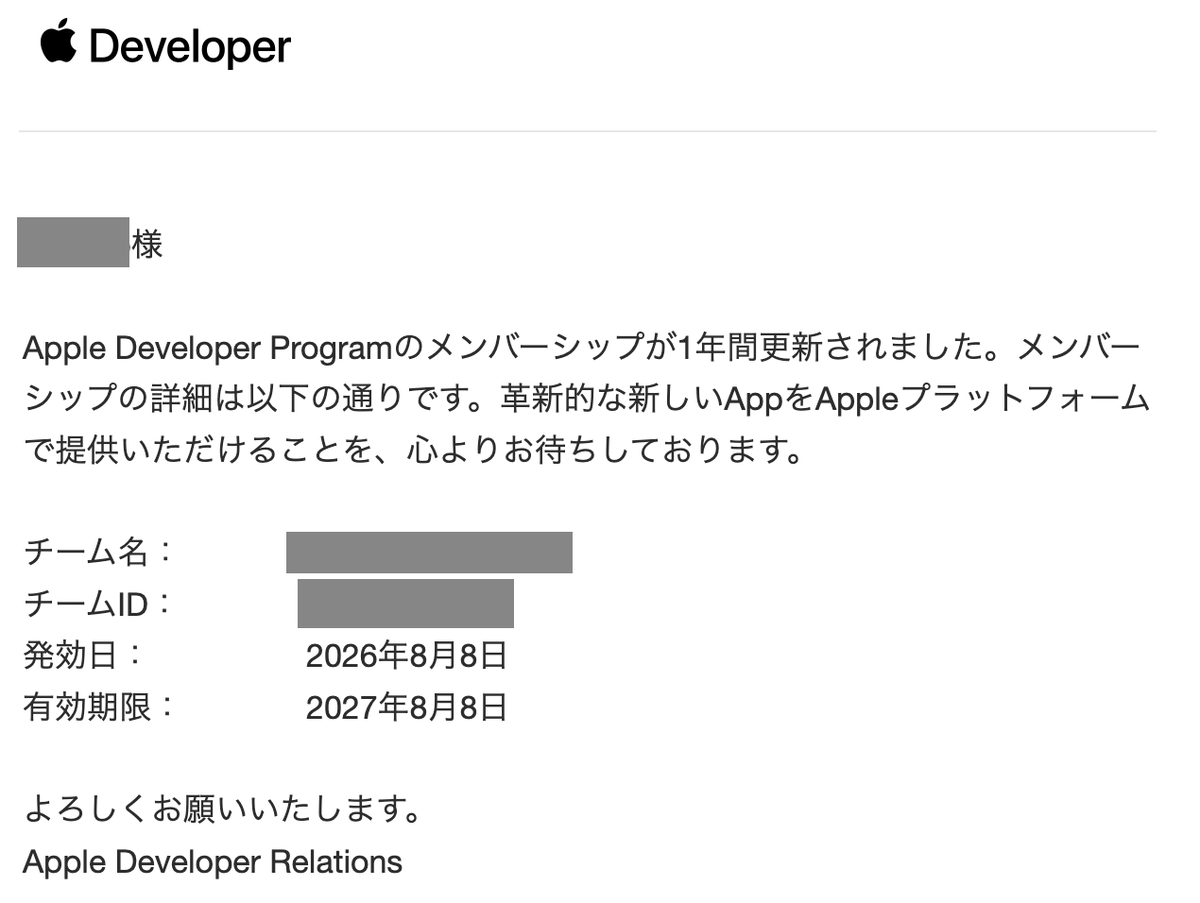Click the 有効期限 label
Viewport: 1200px width, 903px height.
coord(97,708)
